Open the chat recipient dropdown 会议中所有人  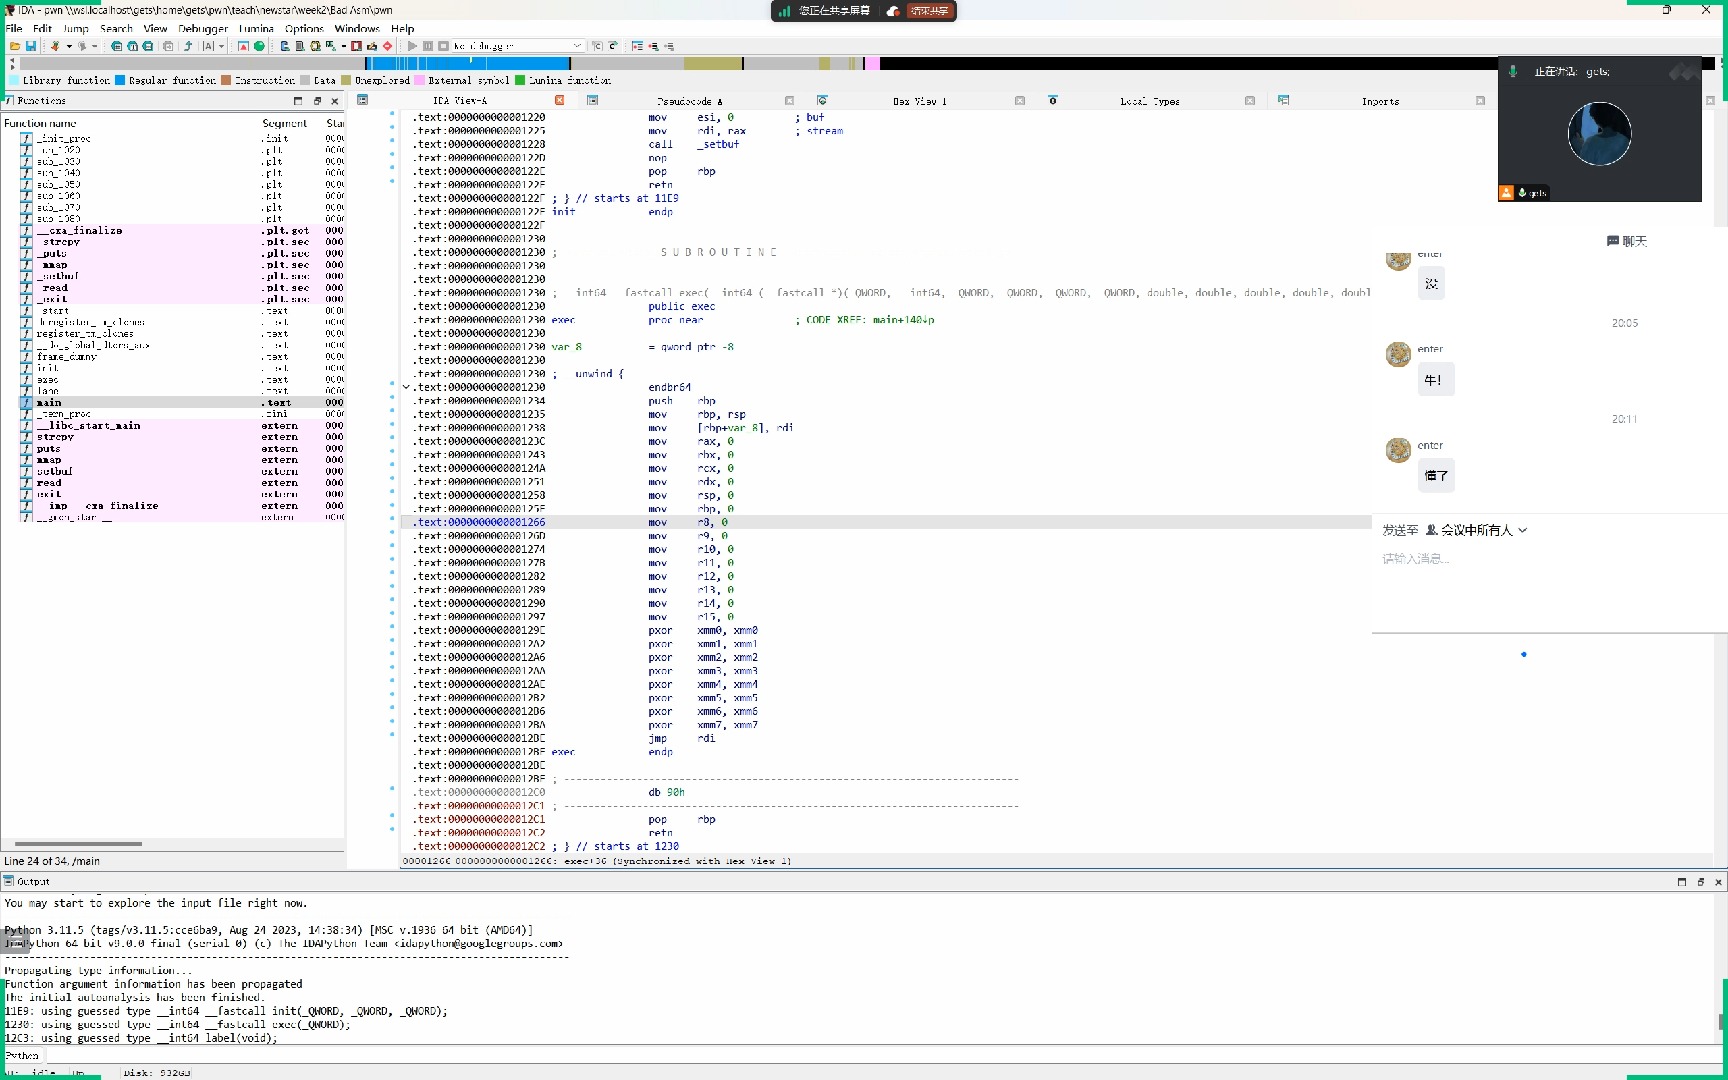(1476, 530)
